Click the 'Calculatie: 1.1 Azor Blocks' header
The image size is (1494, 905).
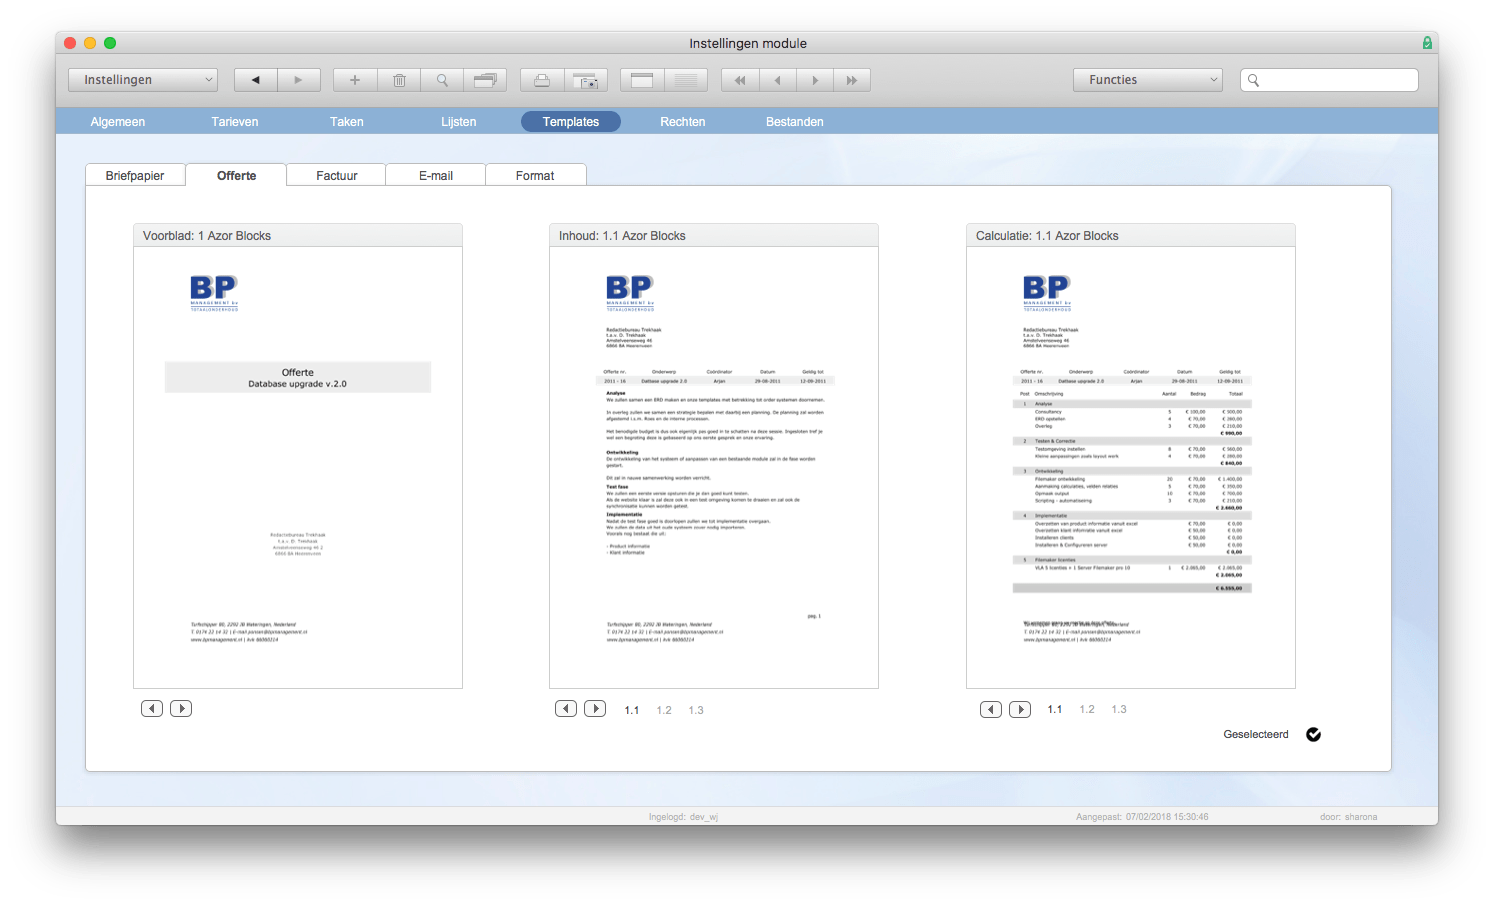pyautogui.click(x=1131, y=236)
